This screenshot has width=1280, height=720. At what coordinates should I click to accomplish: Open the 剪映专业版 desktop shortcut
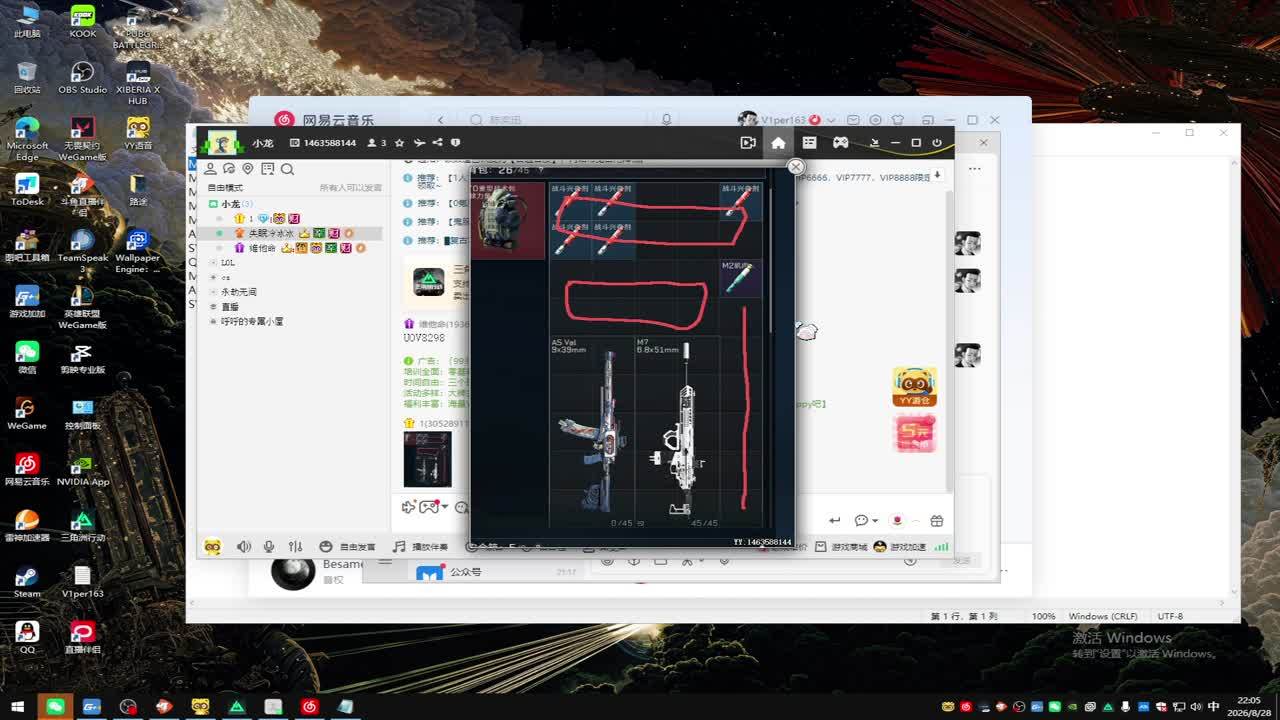82,358
